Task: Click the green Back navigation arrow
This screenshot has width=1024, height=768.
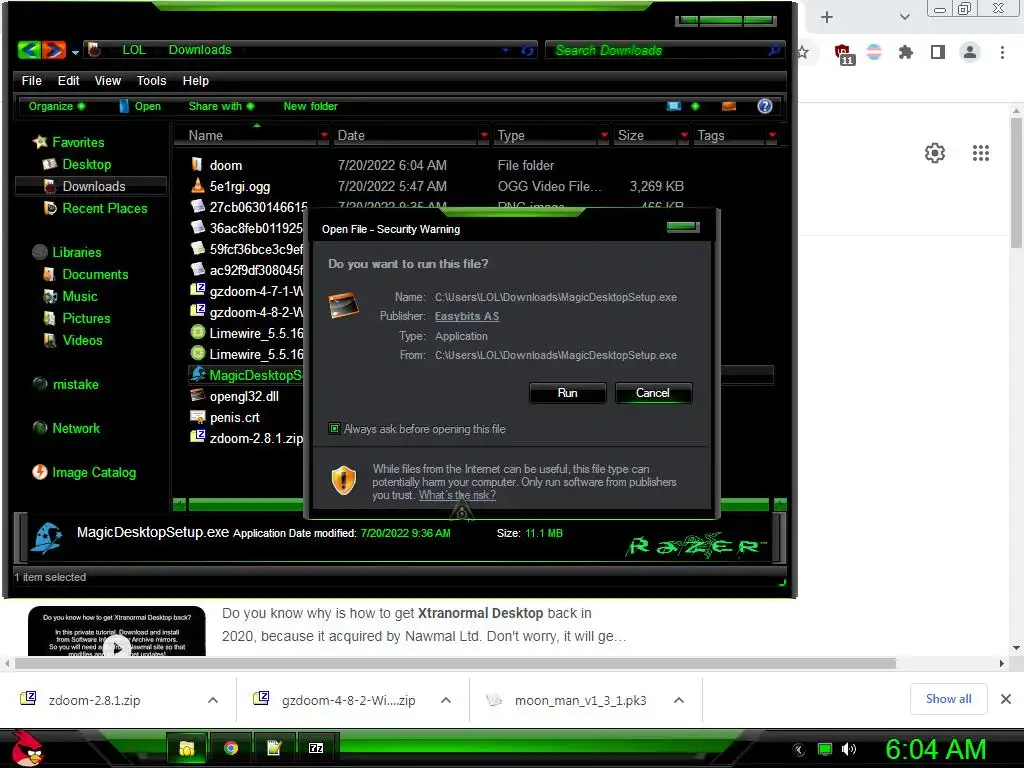Action: pos(29,50)
